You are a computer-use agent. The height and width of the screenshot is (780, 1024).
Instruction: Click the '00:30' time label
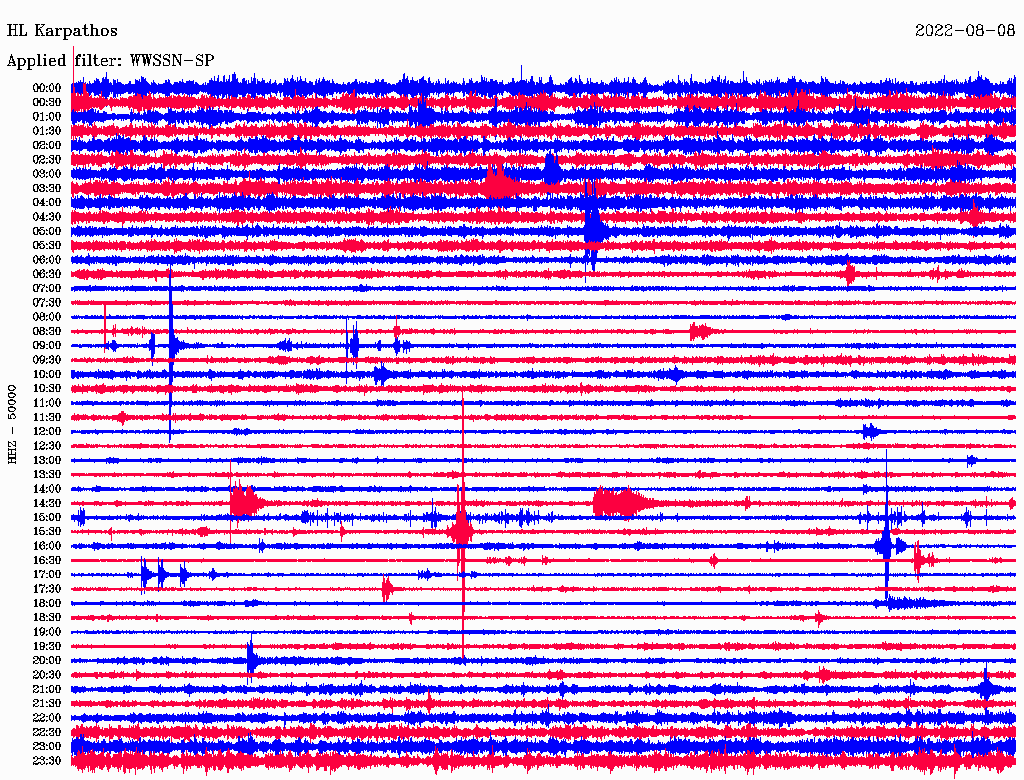(x=47, y=103)
